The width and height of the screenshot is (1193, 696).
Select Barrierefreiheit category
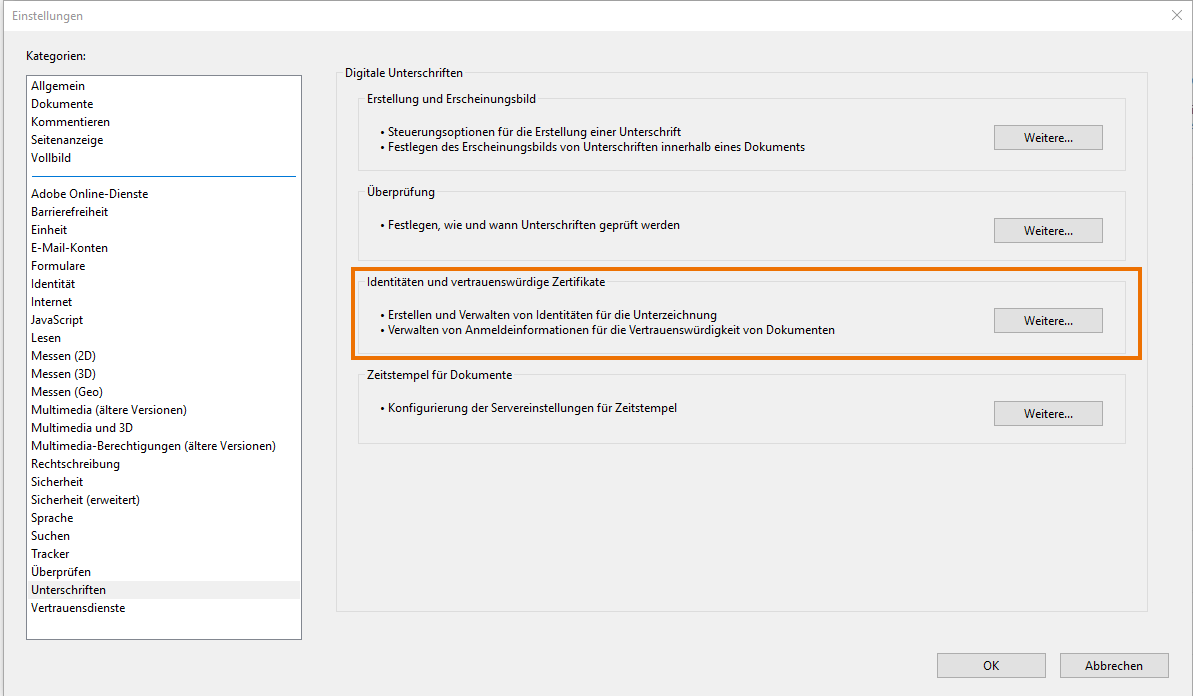(x=69, y=212)
